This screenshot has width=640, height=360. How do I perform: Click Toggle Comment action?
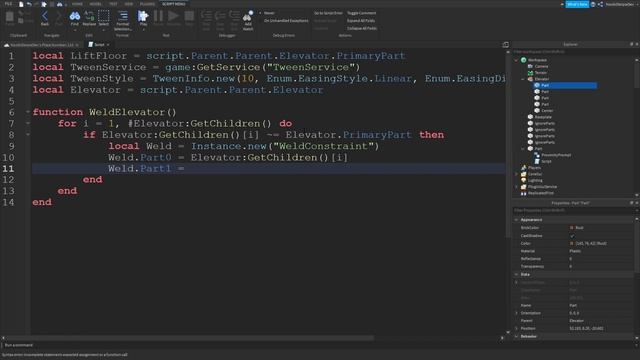click(362, 13)
